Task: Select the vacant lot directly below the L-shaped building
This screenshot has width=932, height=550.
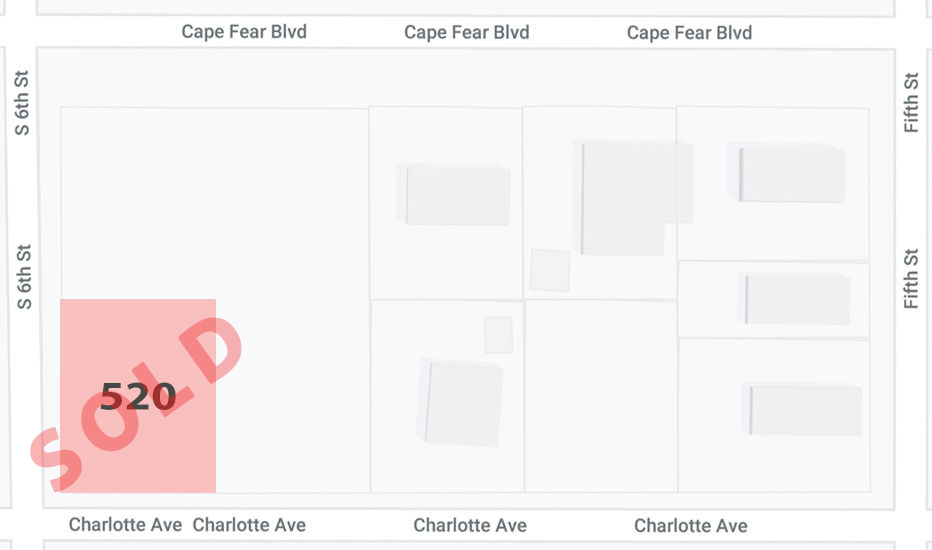Action: (x=601, y=396)
